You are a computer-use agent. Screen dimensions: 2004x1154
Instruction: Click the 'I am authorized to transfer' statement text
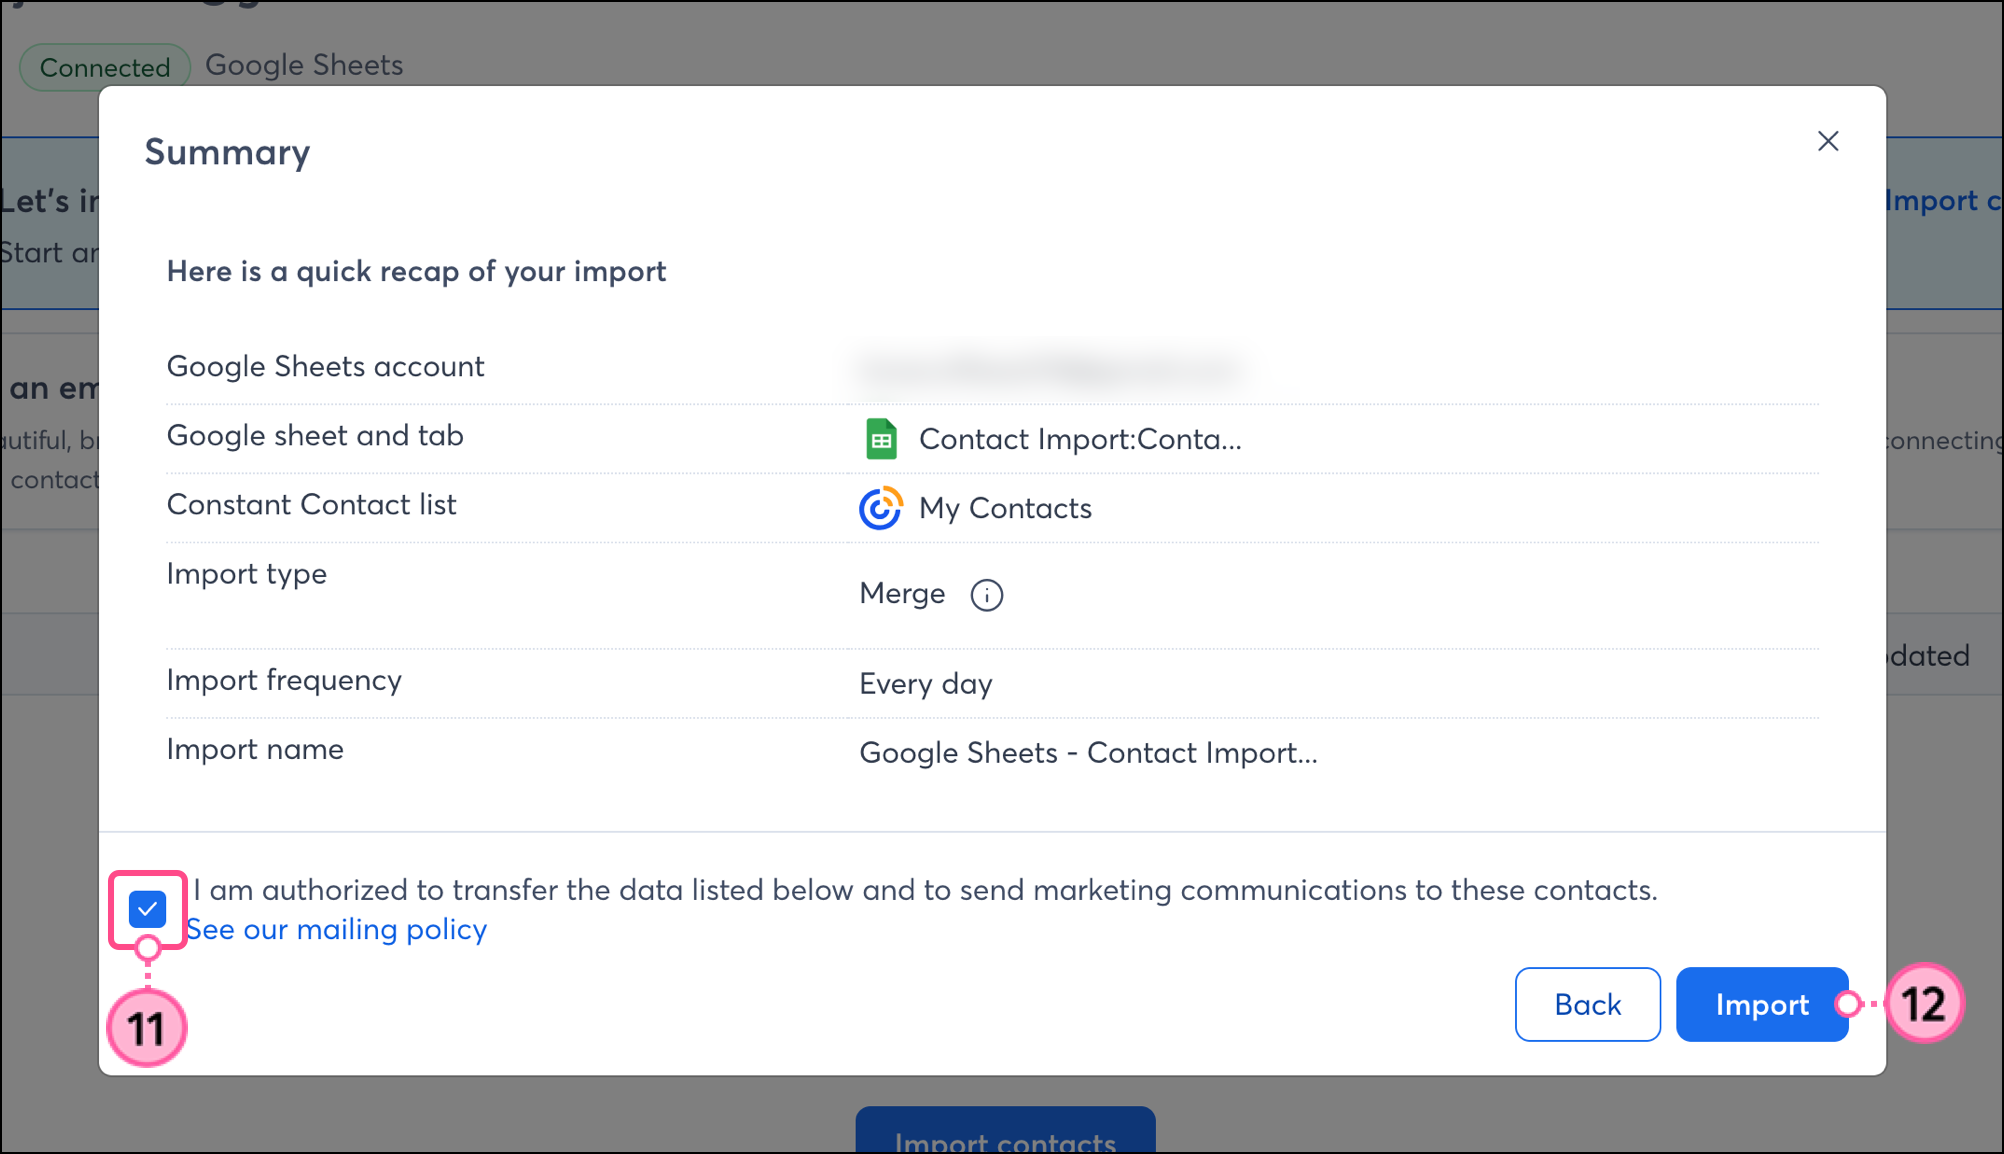(925, 890)
